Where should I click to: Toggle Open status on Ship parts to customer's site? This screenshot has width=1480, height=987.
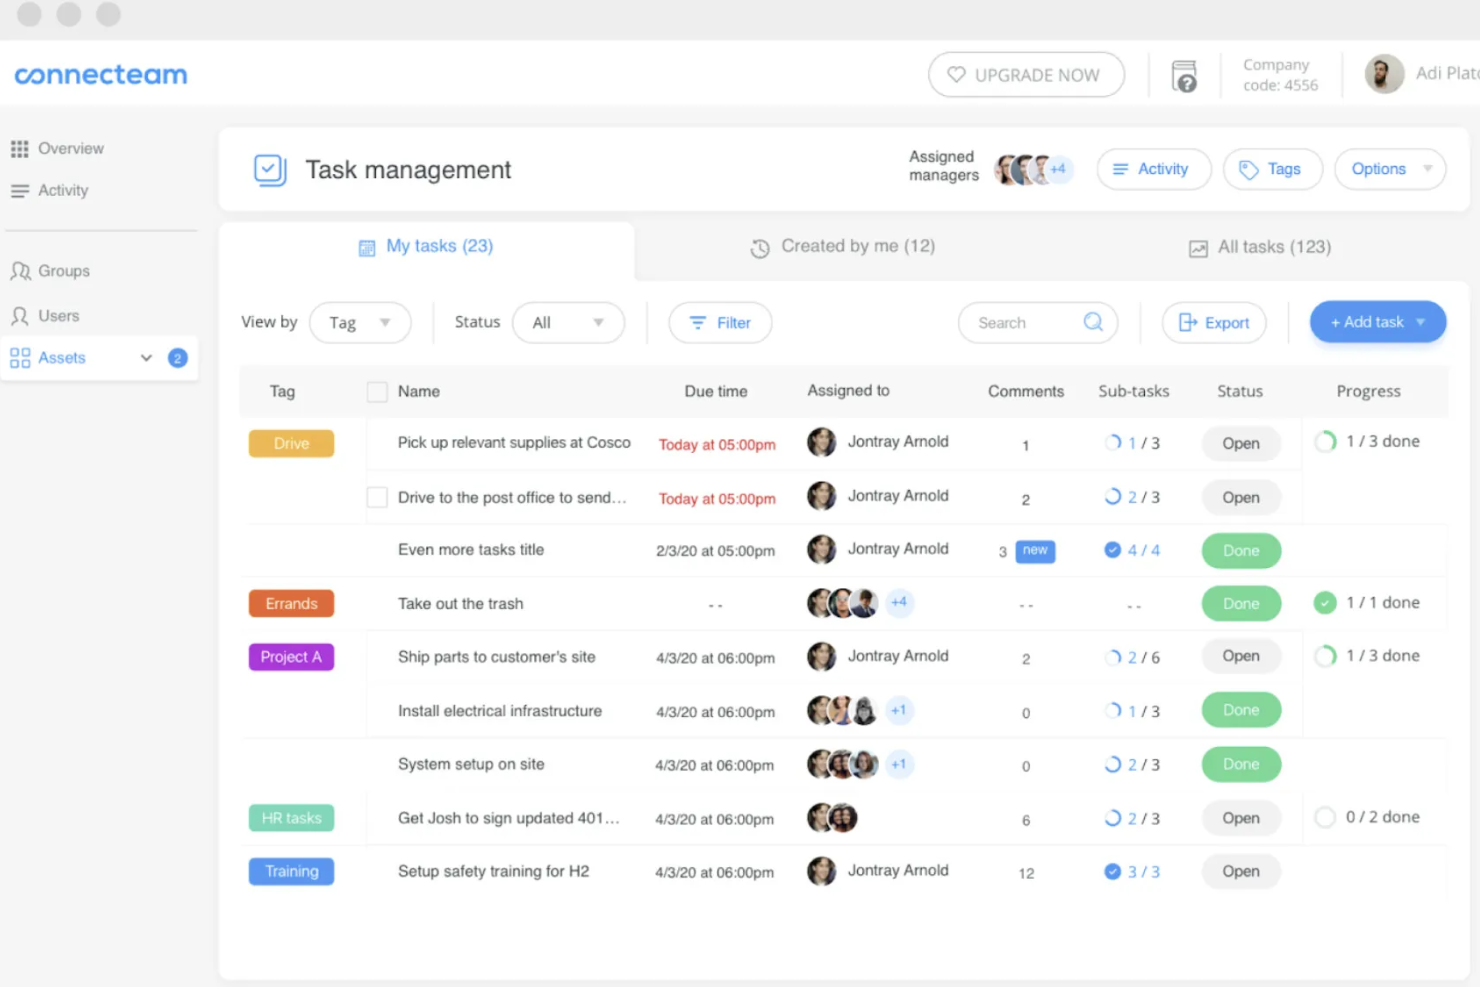coord(1241,656)
